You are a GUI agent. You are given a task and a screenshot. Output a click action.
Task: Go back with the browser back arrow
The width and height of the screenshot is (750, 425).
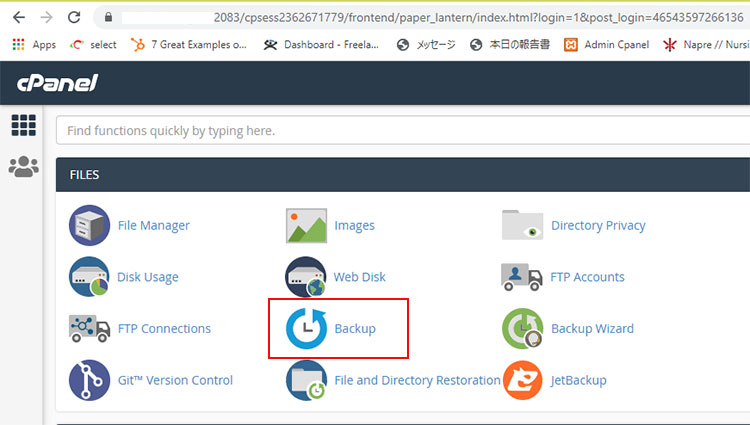(19, 18)
